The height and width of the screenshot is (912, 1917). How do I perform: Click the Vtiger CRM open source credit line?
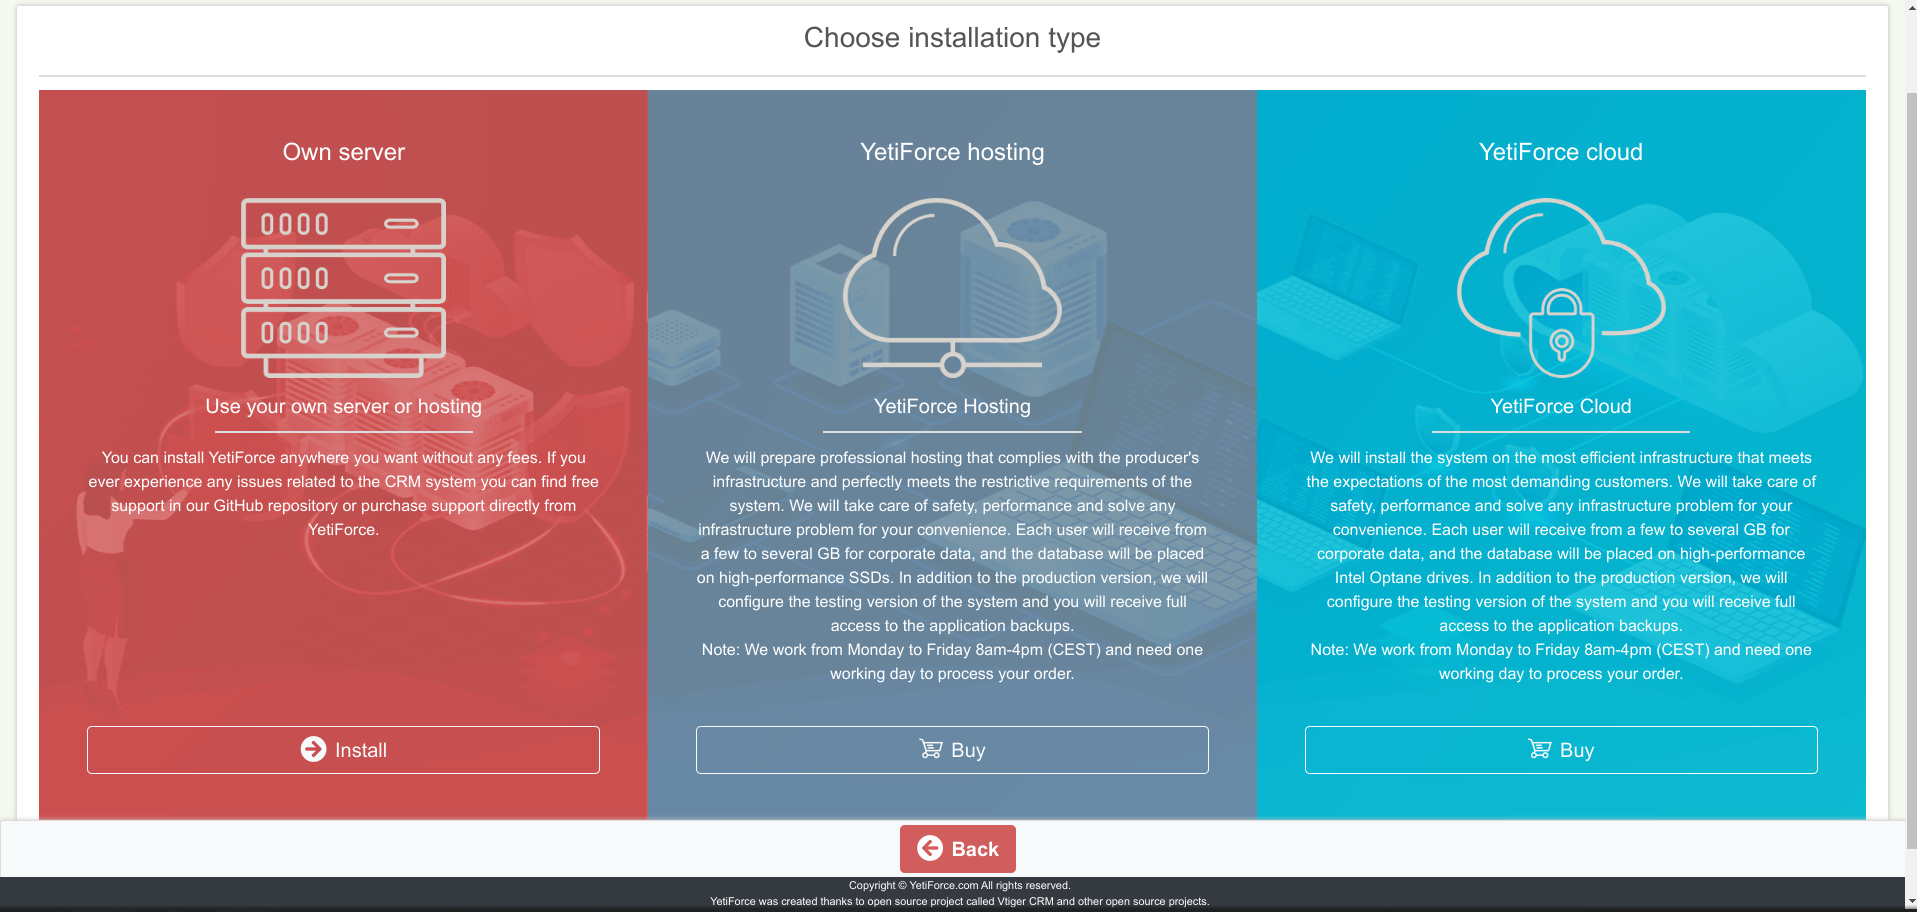pyautogui.click(x=959, y=901)
